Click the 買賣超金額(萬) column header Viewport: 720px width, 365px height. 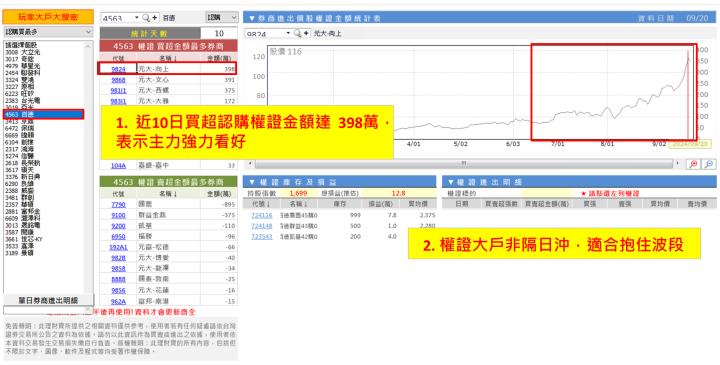[x=547, y=203]
